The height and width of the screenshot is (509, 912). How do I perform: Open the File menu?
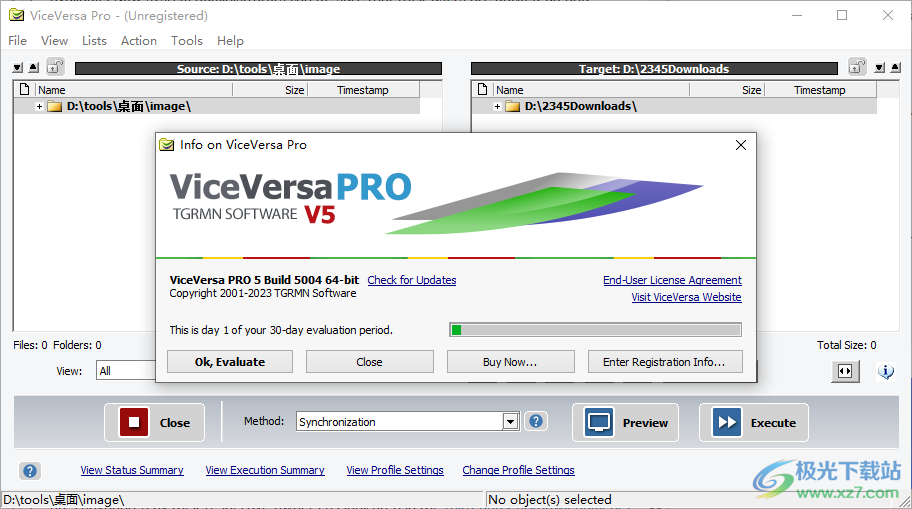pyautogui.click(x=17, y=41)
